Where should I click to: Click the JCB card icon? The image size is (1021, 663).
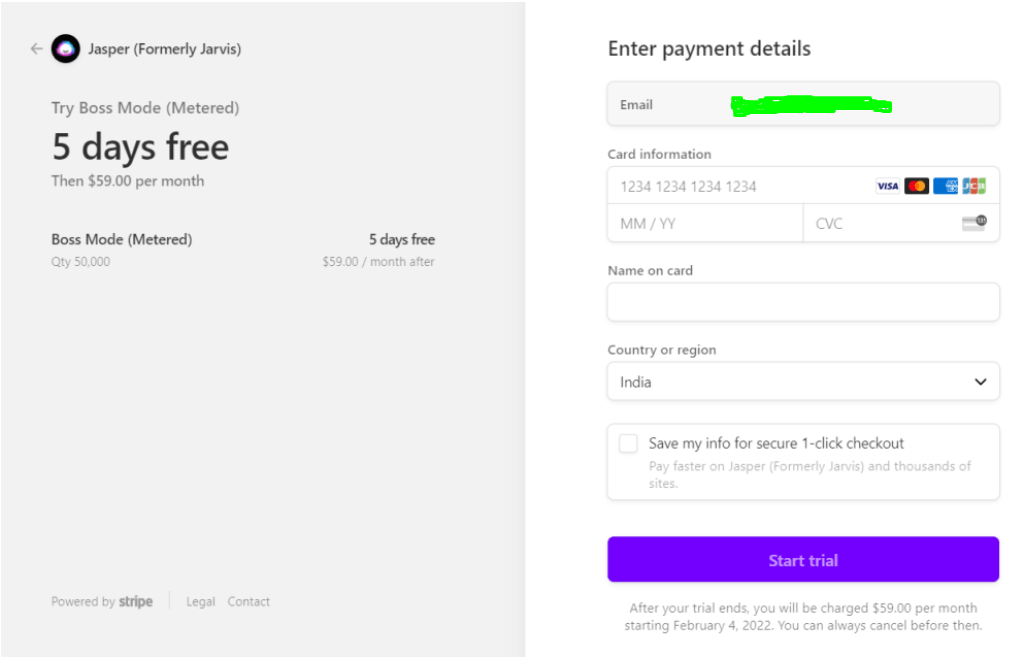point(974,186)
